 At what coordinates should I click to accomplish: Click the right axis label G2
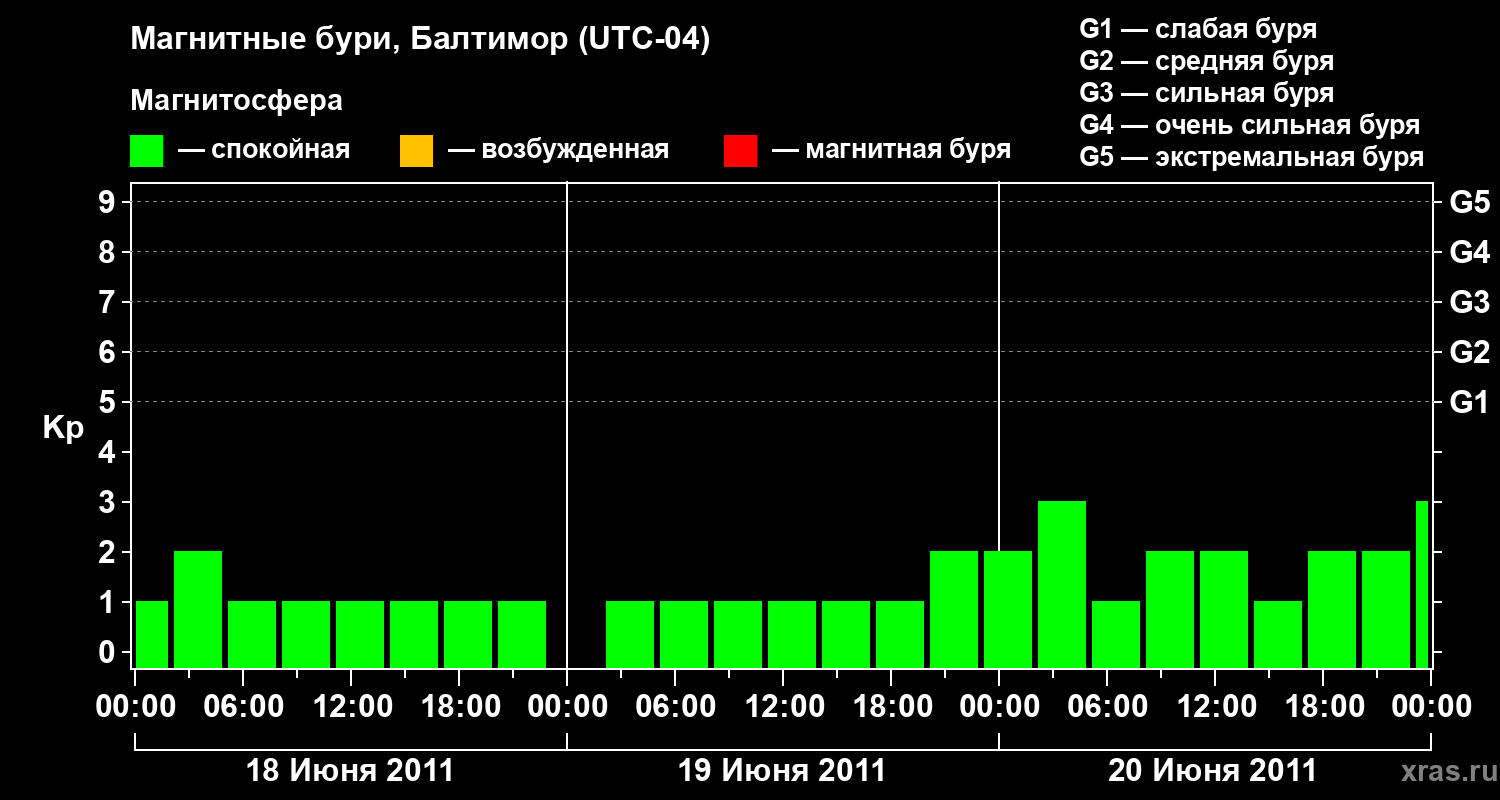tap(1469, 352)
